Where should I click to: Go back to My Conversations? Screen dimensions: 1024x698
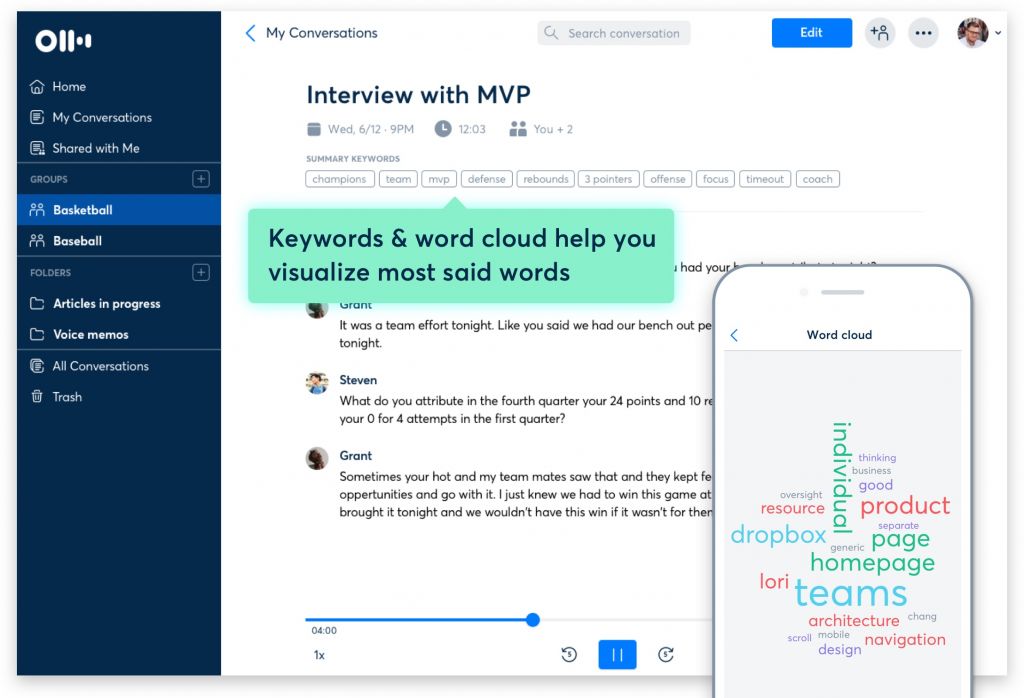coord(311,33)
